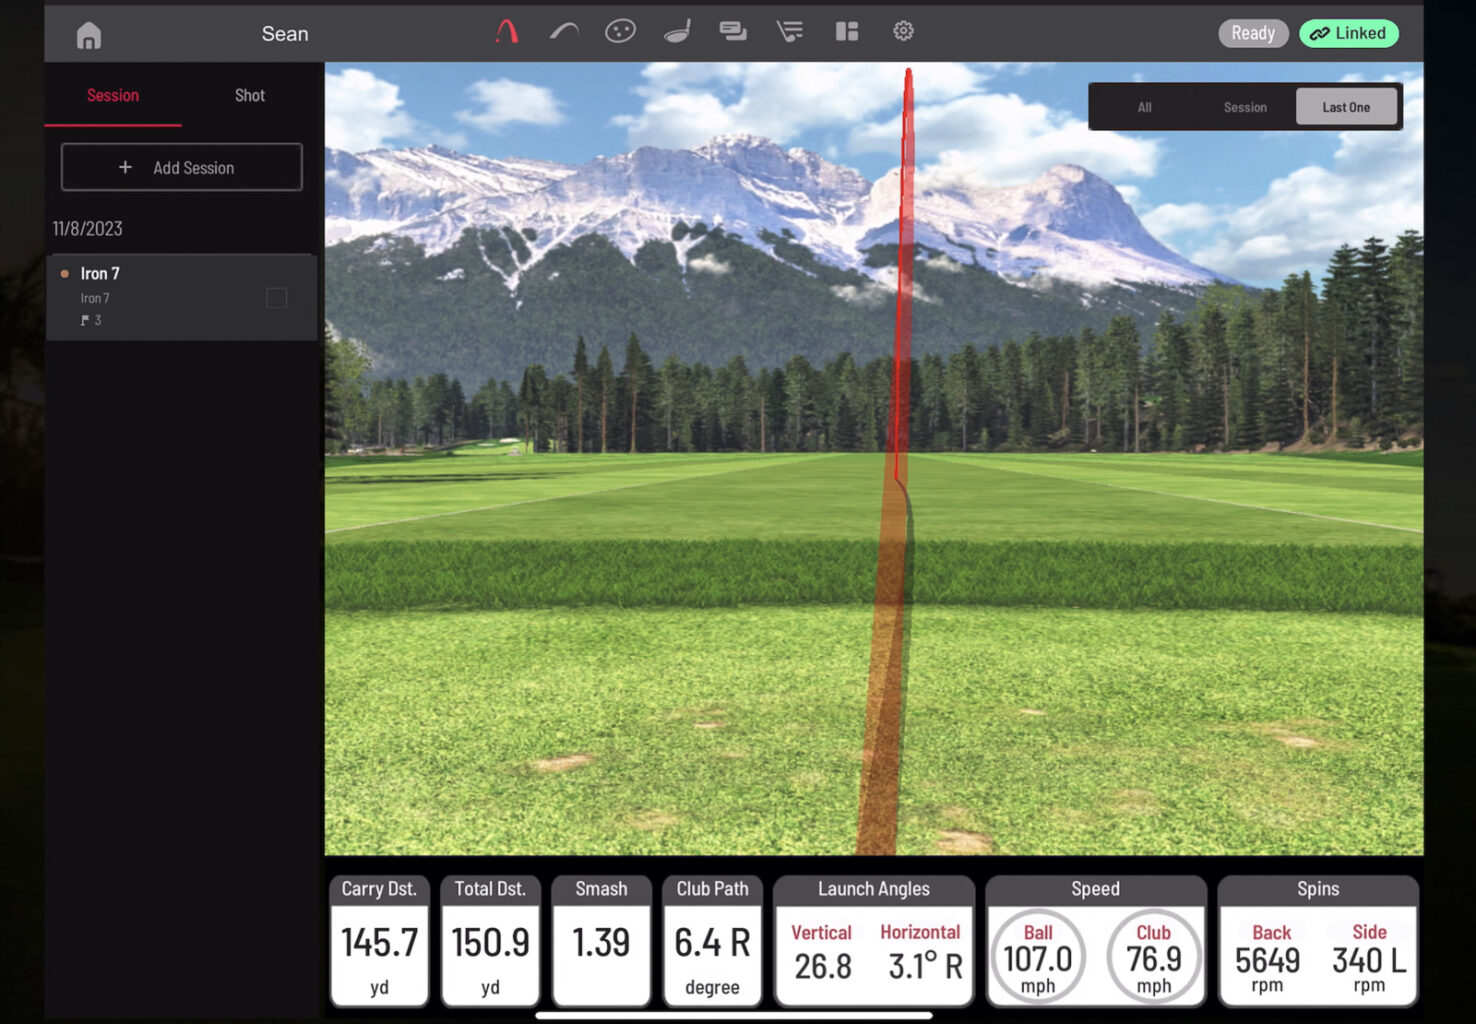This screenshot has height=1024, width=1476.
Task: Open the golf club head view
Action: (x=677, y=32)
